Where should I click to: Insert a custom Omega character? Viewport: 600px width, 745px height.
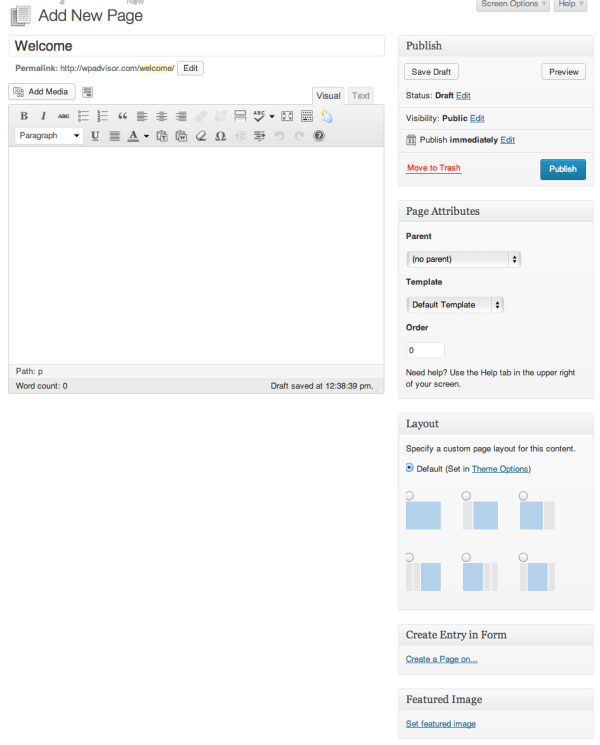tap(220, 136)
